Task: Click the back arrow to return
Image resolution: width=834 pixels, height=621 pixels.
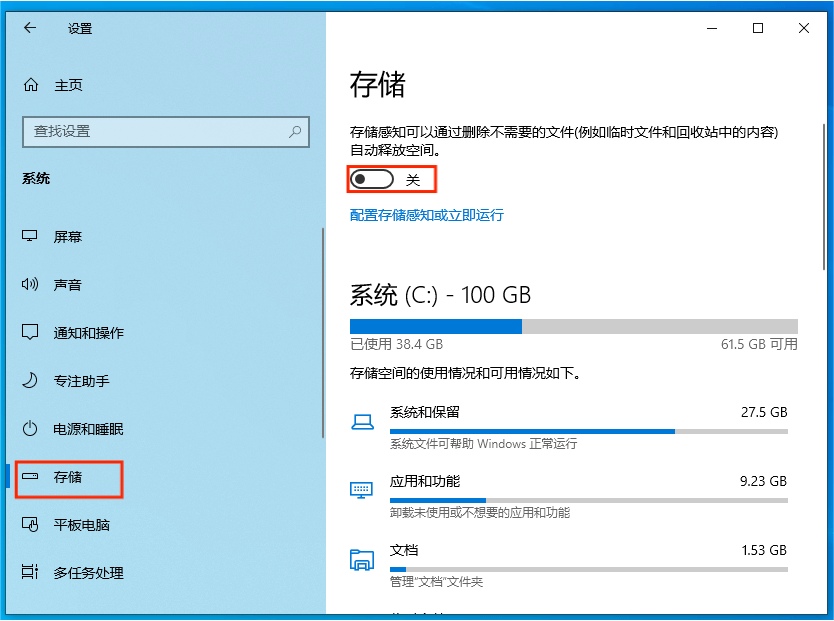Action: click(29, 28)
